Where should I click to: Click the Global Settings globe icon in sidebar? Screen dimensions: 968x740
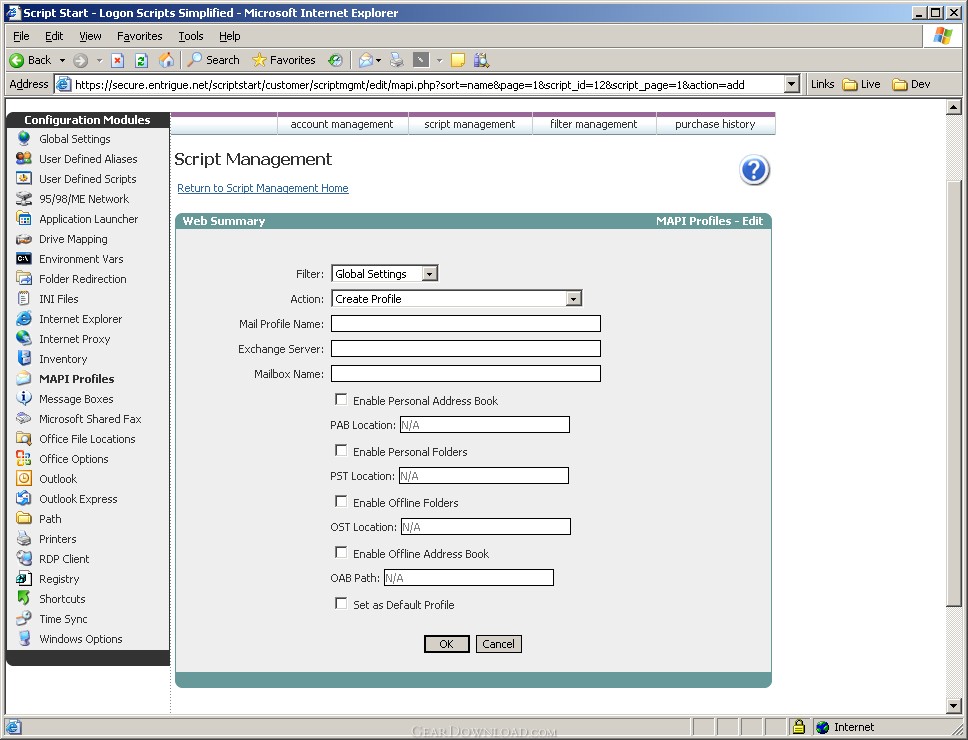(x=23, y=138)
